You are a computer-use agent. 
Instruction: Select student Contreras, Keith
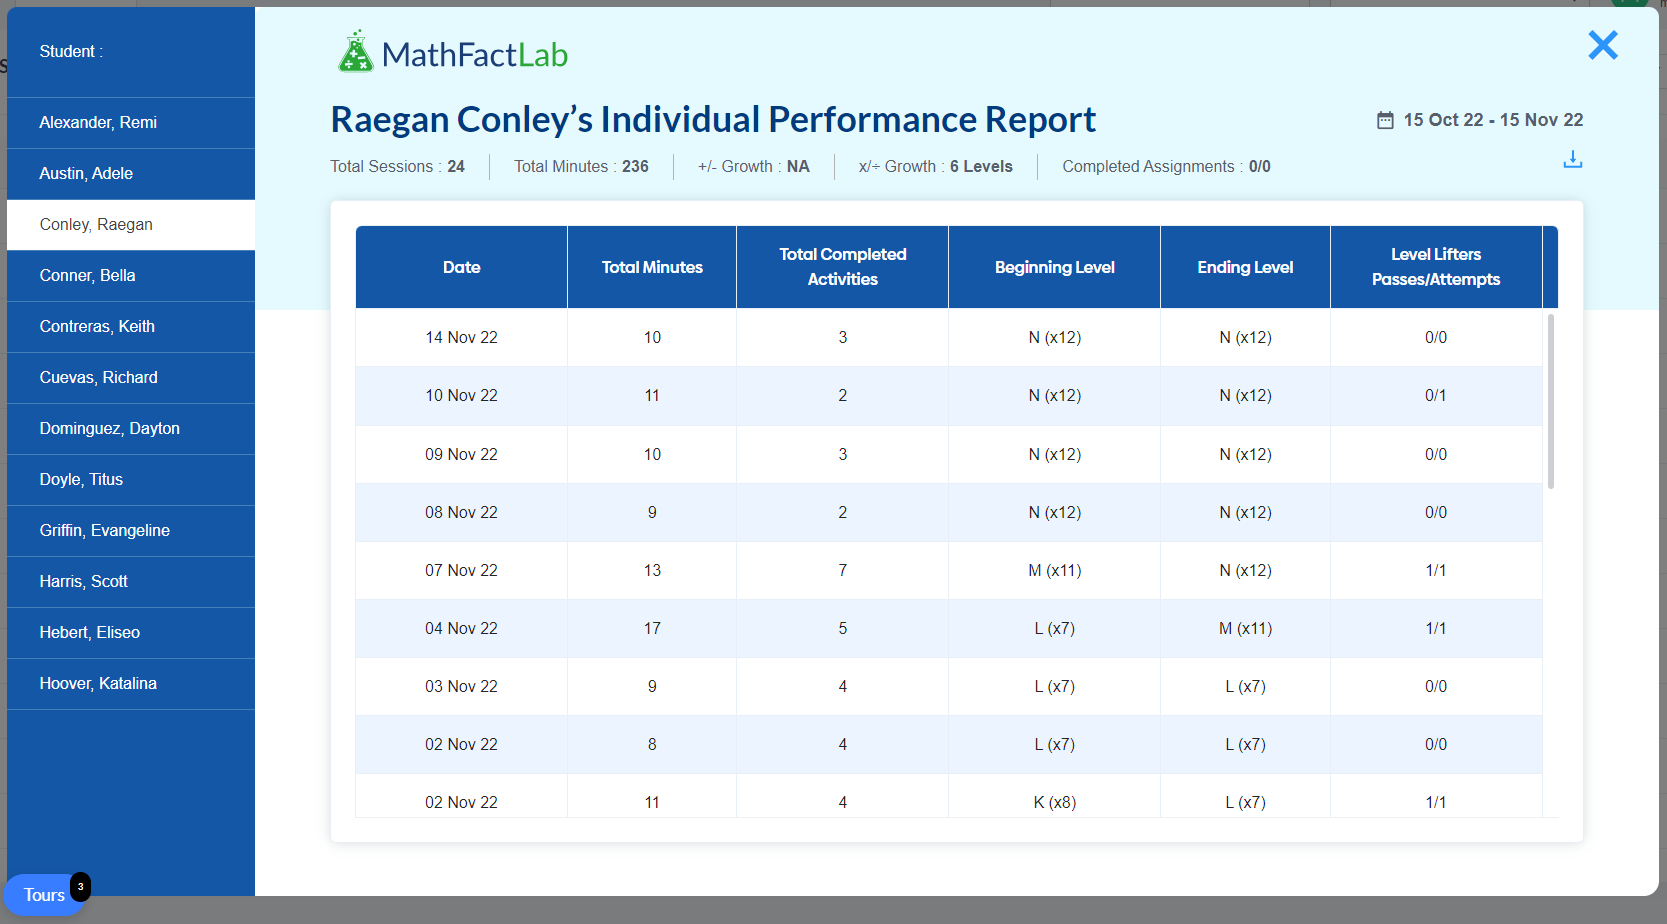coord(131,327)
